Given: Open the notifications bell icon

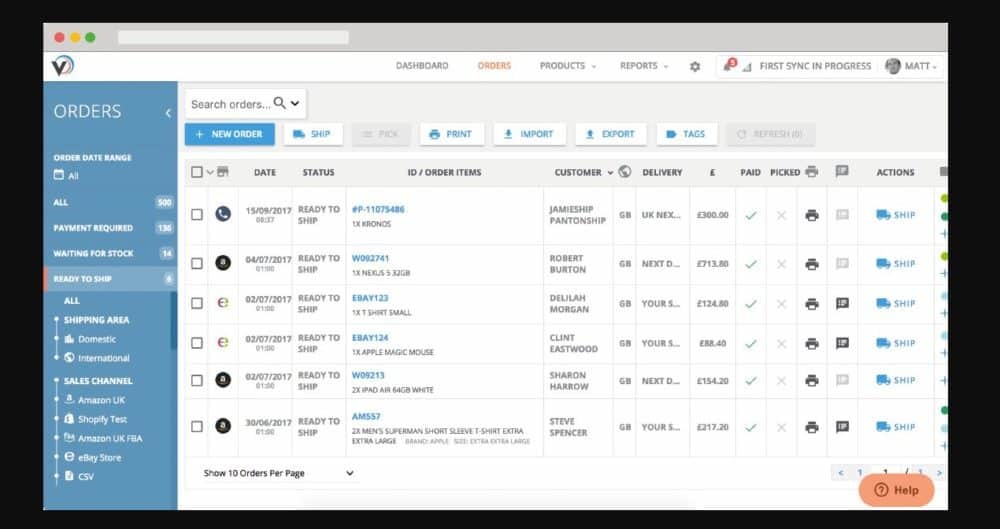Looking at the screenshot, I should tap(727, 66).
